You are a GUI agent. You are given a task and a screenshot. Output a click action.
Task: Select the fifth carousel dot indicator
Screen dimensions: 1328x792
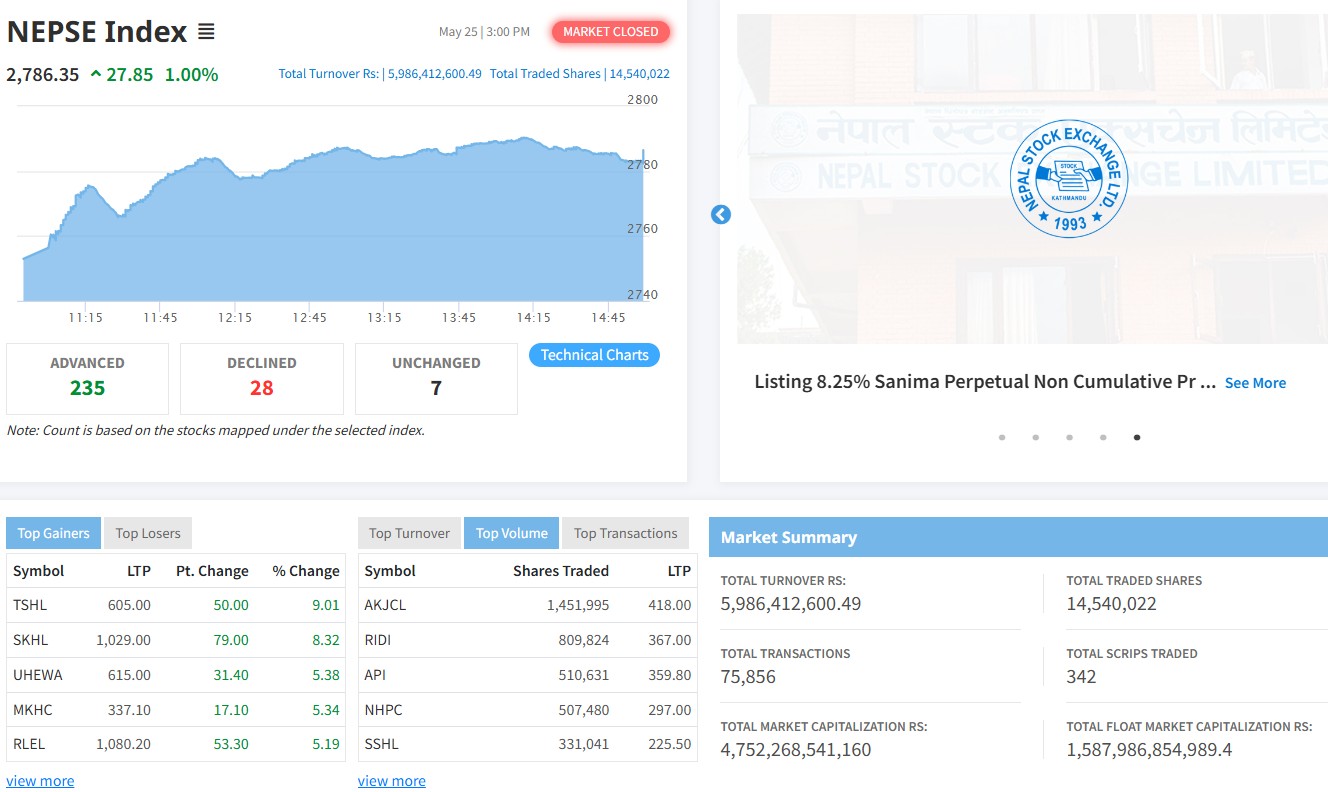1137,437
